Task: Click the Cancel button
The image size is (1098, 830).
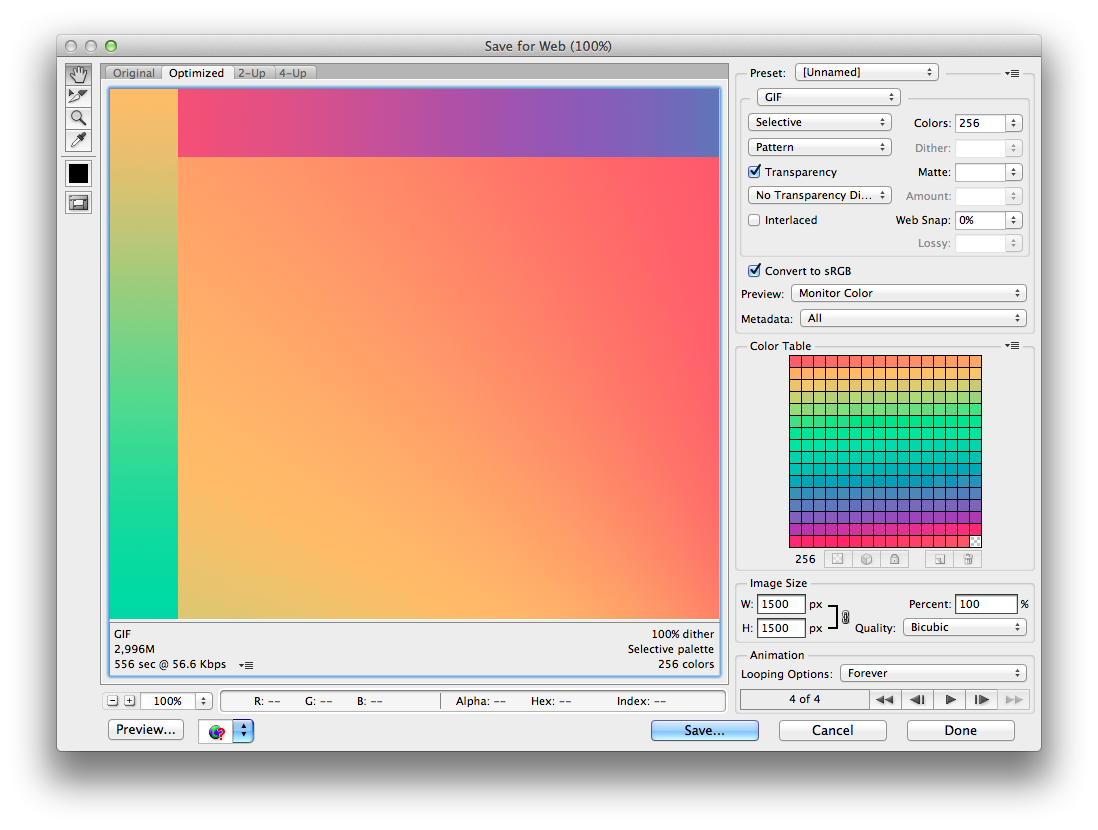Action: pyautogui.click(x=833, y=731)
